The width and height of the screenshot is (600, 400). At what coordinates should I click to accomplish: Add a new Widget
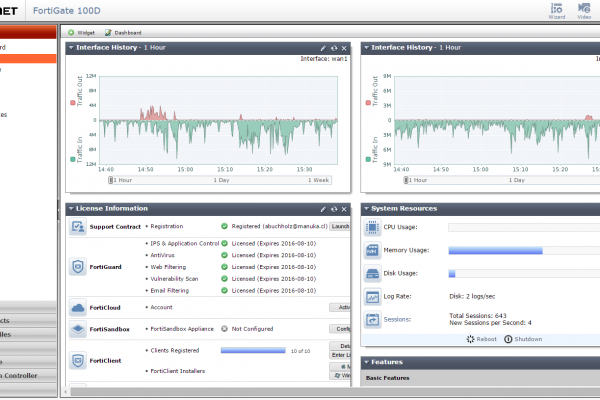pos(81,33)
